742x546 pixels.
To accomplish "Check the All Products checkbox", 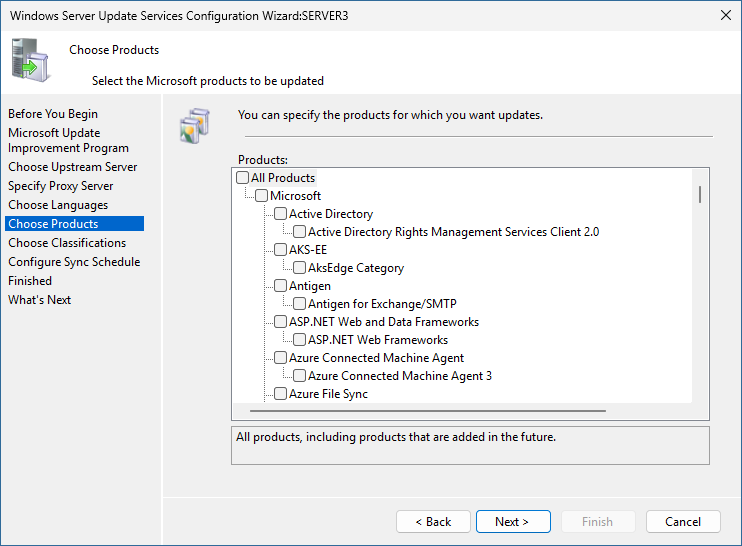I will (243, 177).
